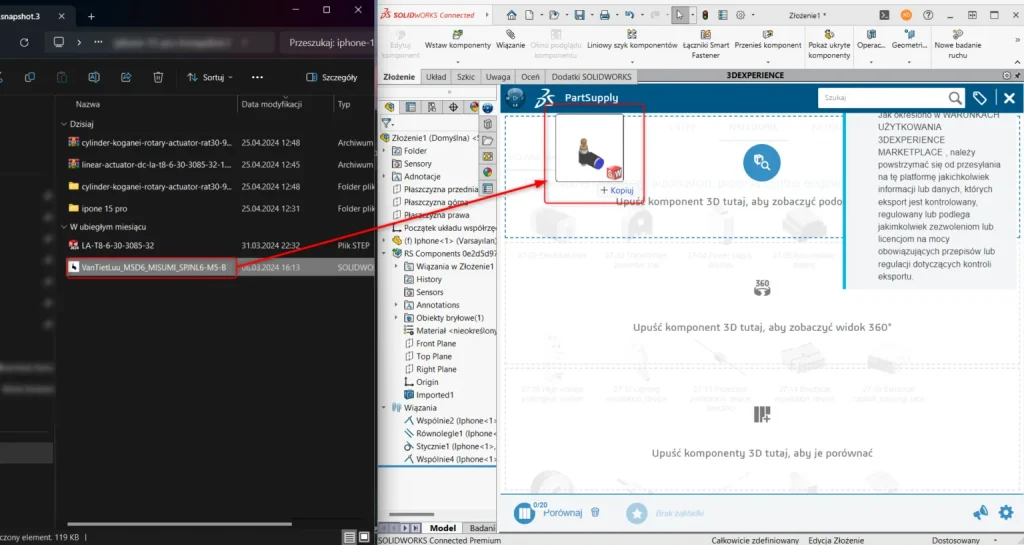Click Liniowy szyk komponentów tool
This screenshot has height=545, width=1024.
[x=632, y=40]
